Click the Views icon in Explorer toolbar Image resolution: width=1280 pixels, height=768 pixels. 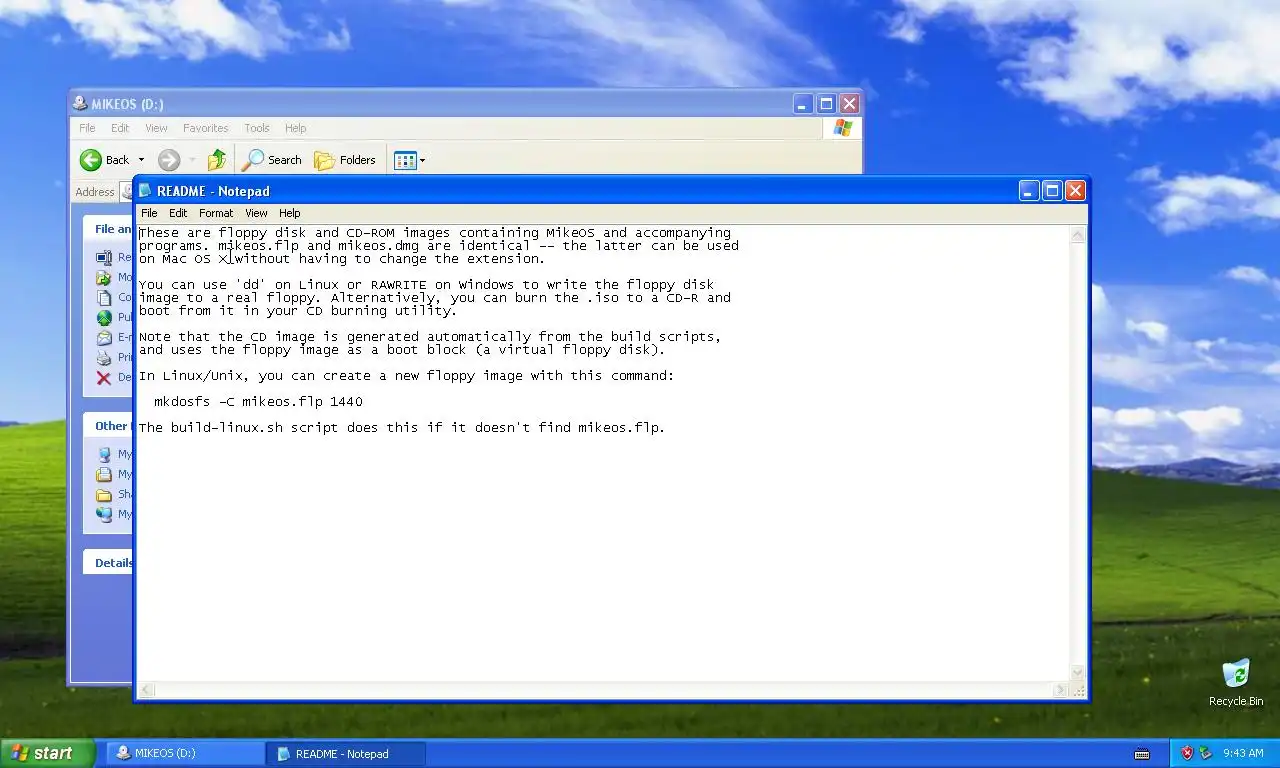[x=405, y=160]
